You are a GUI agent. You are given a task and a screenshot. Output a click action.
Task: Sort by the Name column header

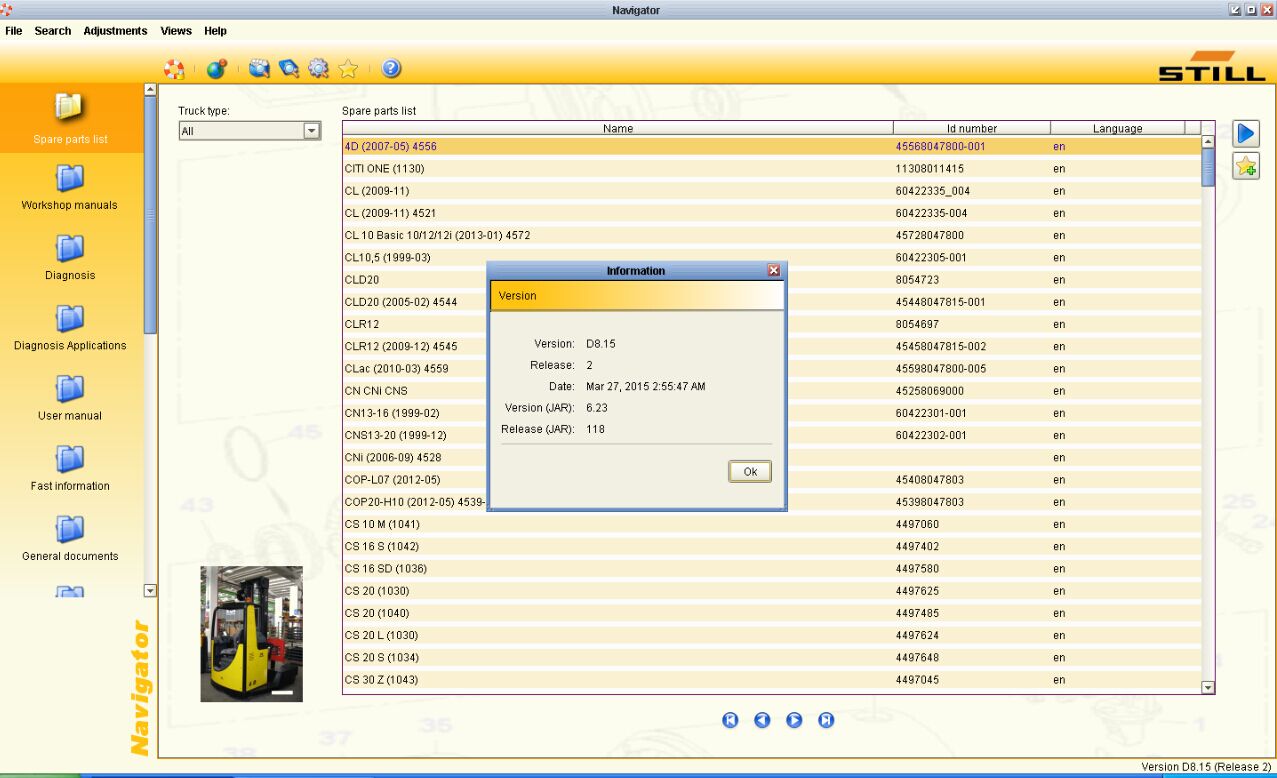618,128
